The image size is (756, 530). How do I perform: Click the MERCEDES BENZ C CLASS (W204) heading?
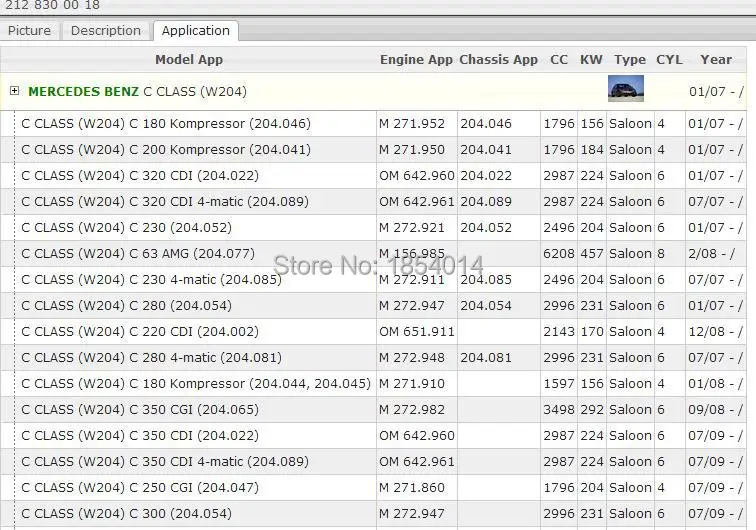[137, 91]
